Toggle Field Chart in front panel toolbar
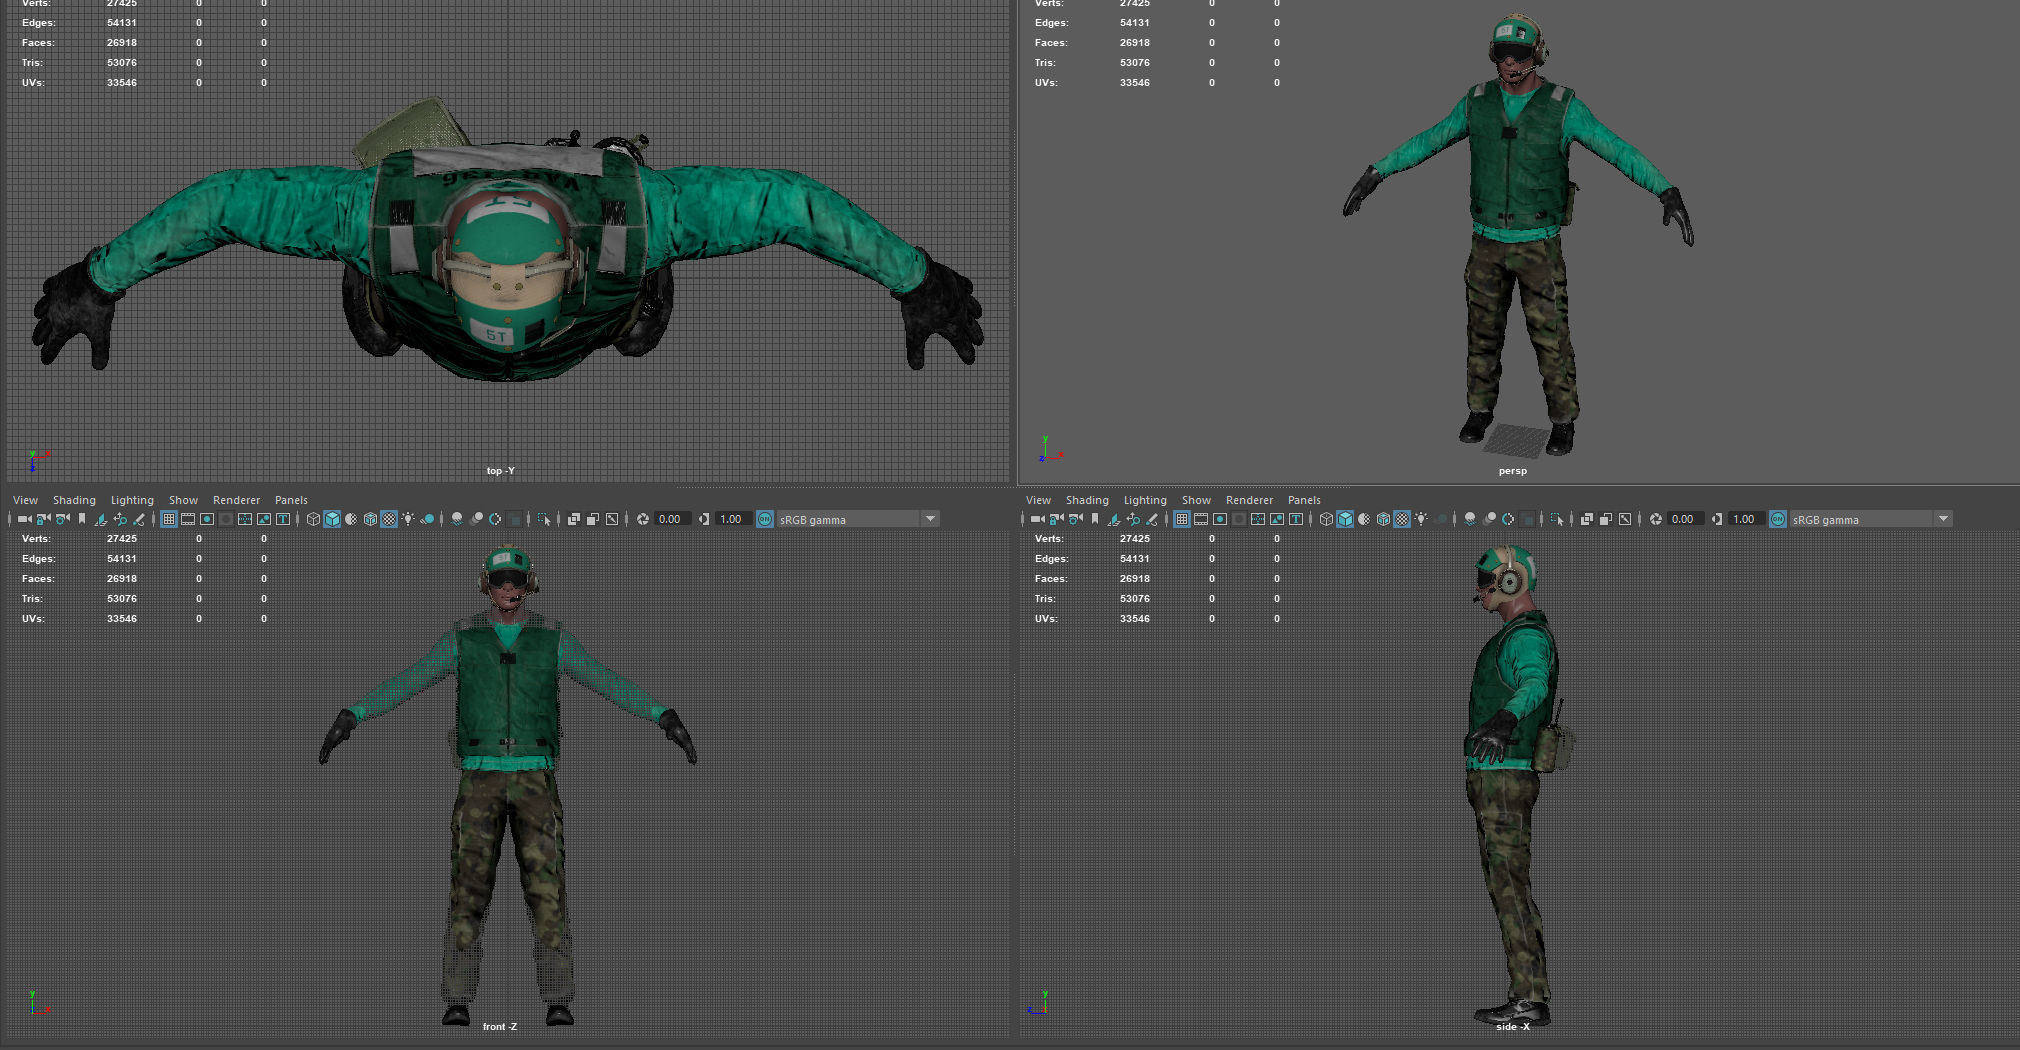The height and width of the screenshot is (1050, 2020). point(245,519)
